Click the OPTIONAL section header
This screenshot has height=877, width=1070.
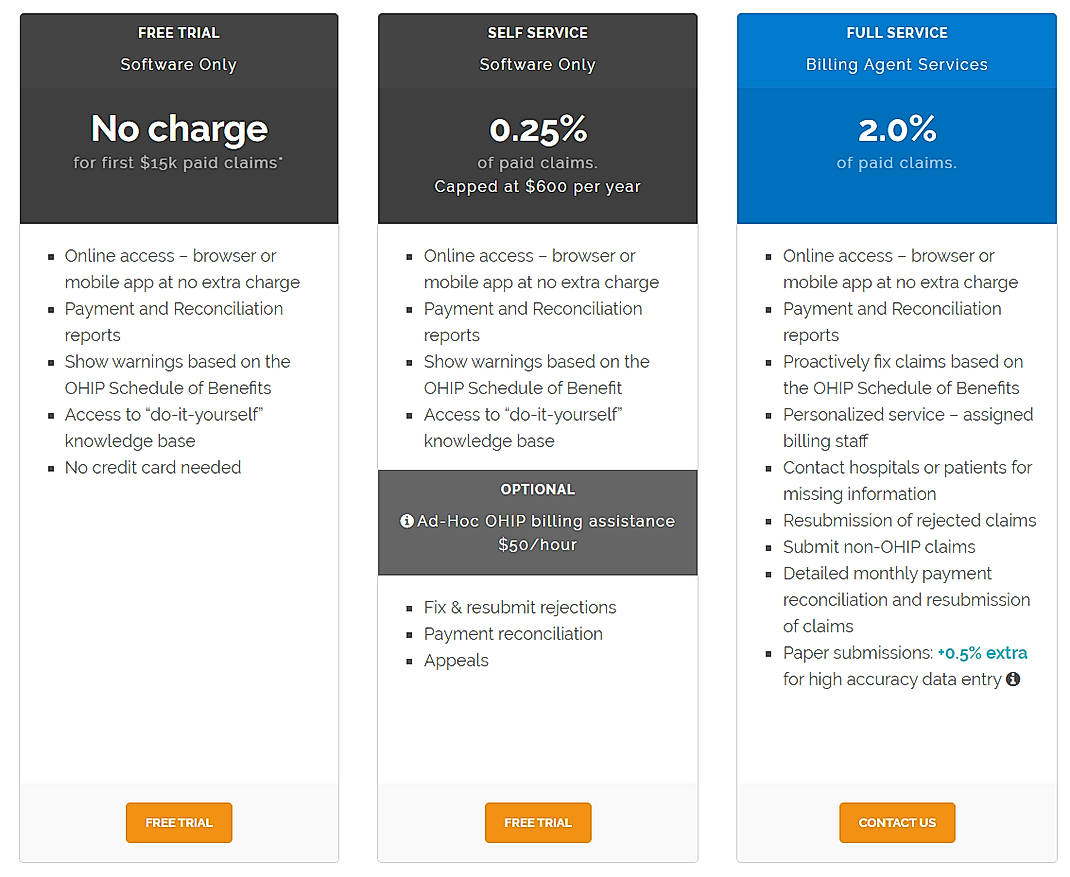coord(537,490)
